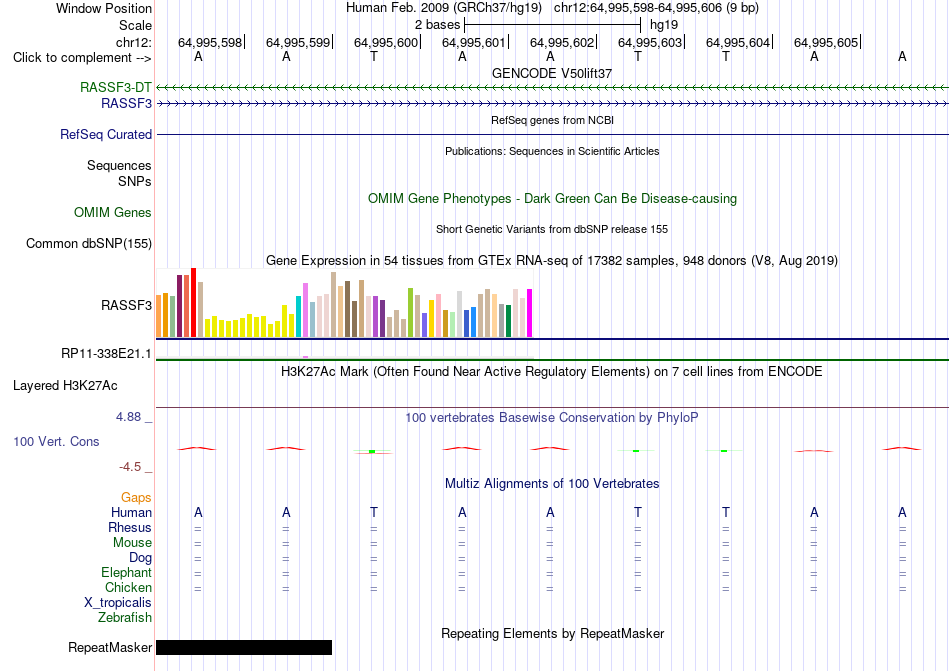
Task: Open the RefSeq Curated track label
Action: click(106, 134)
